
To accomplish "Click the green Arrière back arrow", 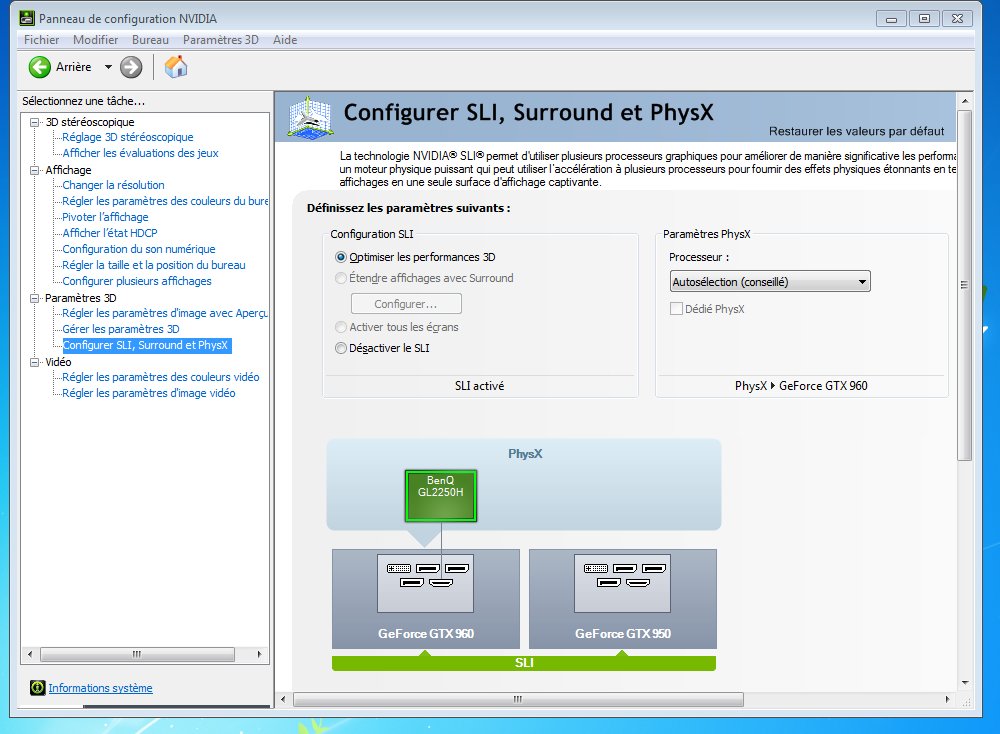I will pos(40,67).
